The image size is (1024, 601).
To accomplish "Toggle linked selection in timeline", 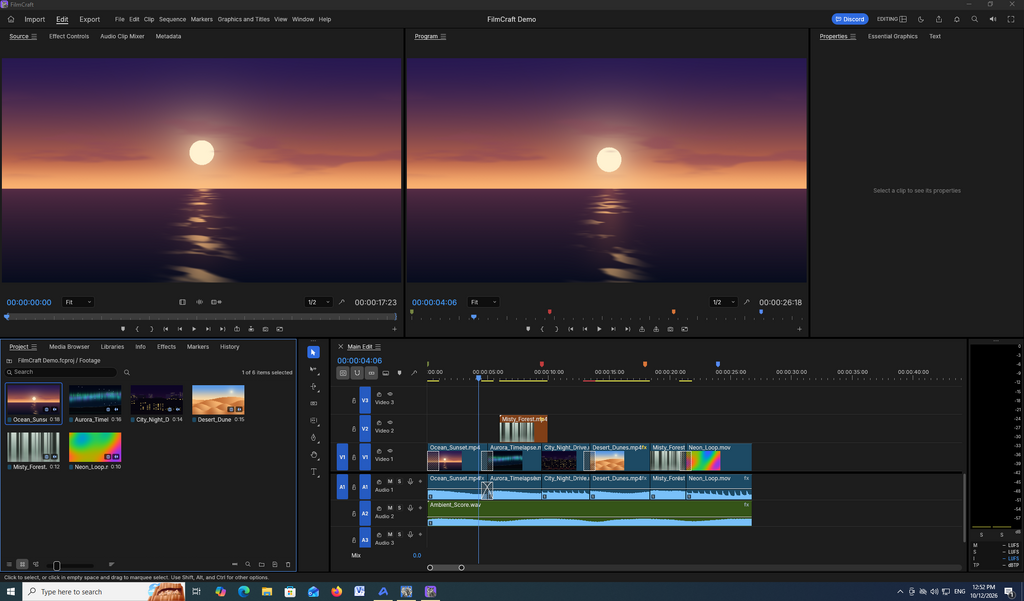I will (371, 373).
